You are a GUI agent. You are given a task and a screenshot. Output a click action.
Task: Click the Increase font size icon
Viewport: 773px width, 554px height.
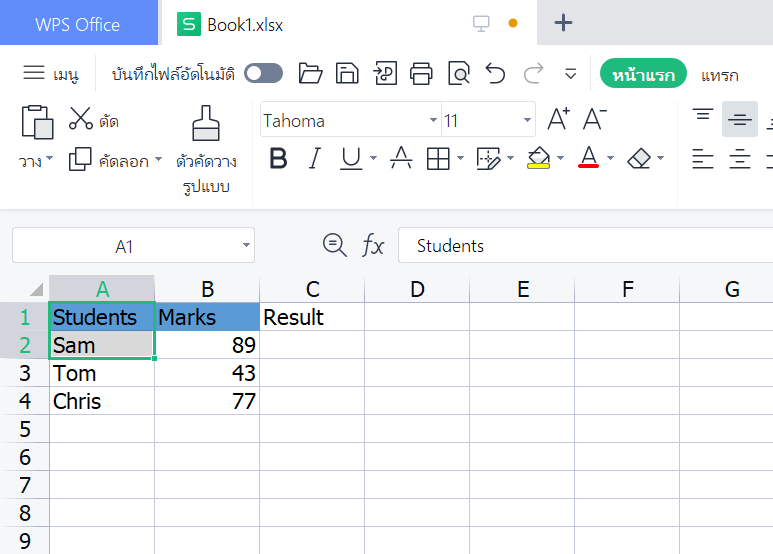[x=558, y=120]
